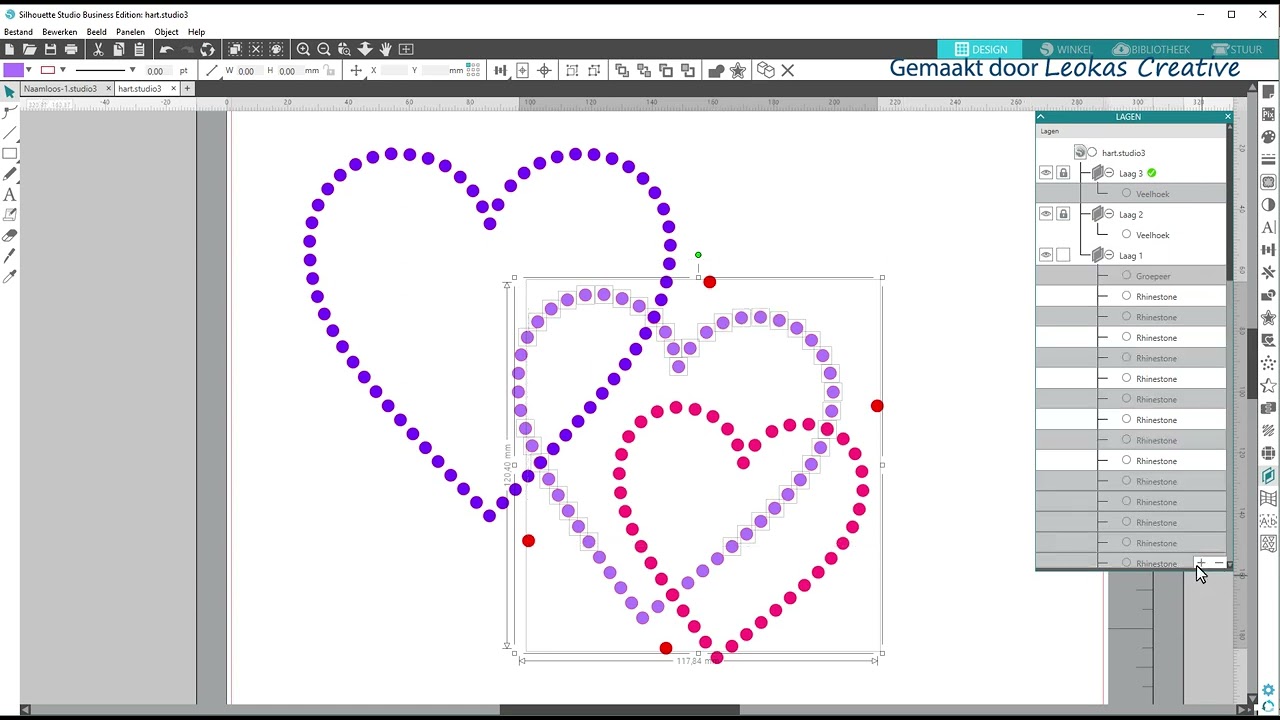Screen dimensions: 1280x720
Task: Open the fill color dropdown arrow
Action: 29,70
